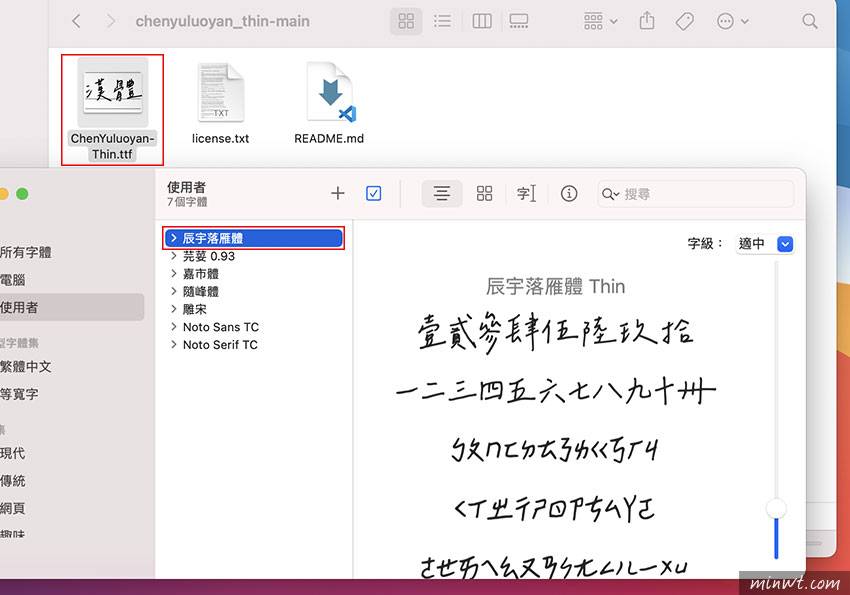Open 等寬字 smart collection
850x595 pixels.
point(19,394)
